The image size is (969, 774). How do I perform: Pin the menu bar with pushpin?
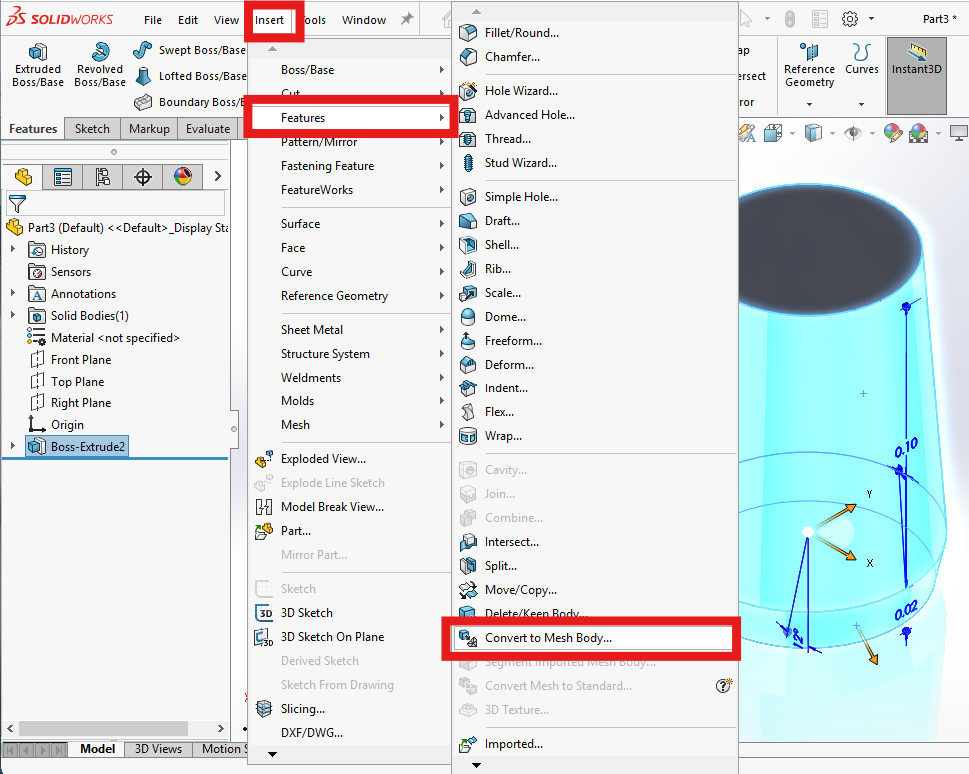click(407, 19)
